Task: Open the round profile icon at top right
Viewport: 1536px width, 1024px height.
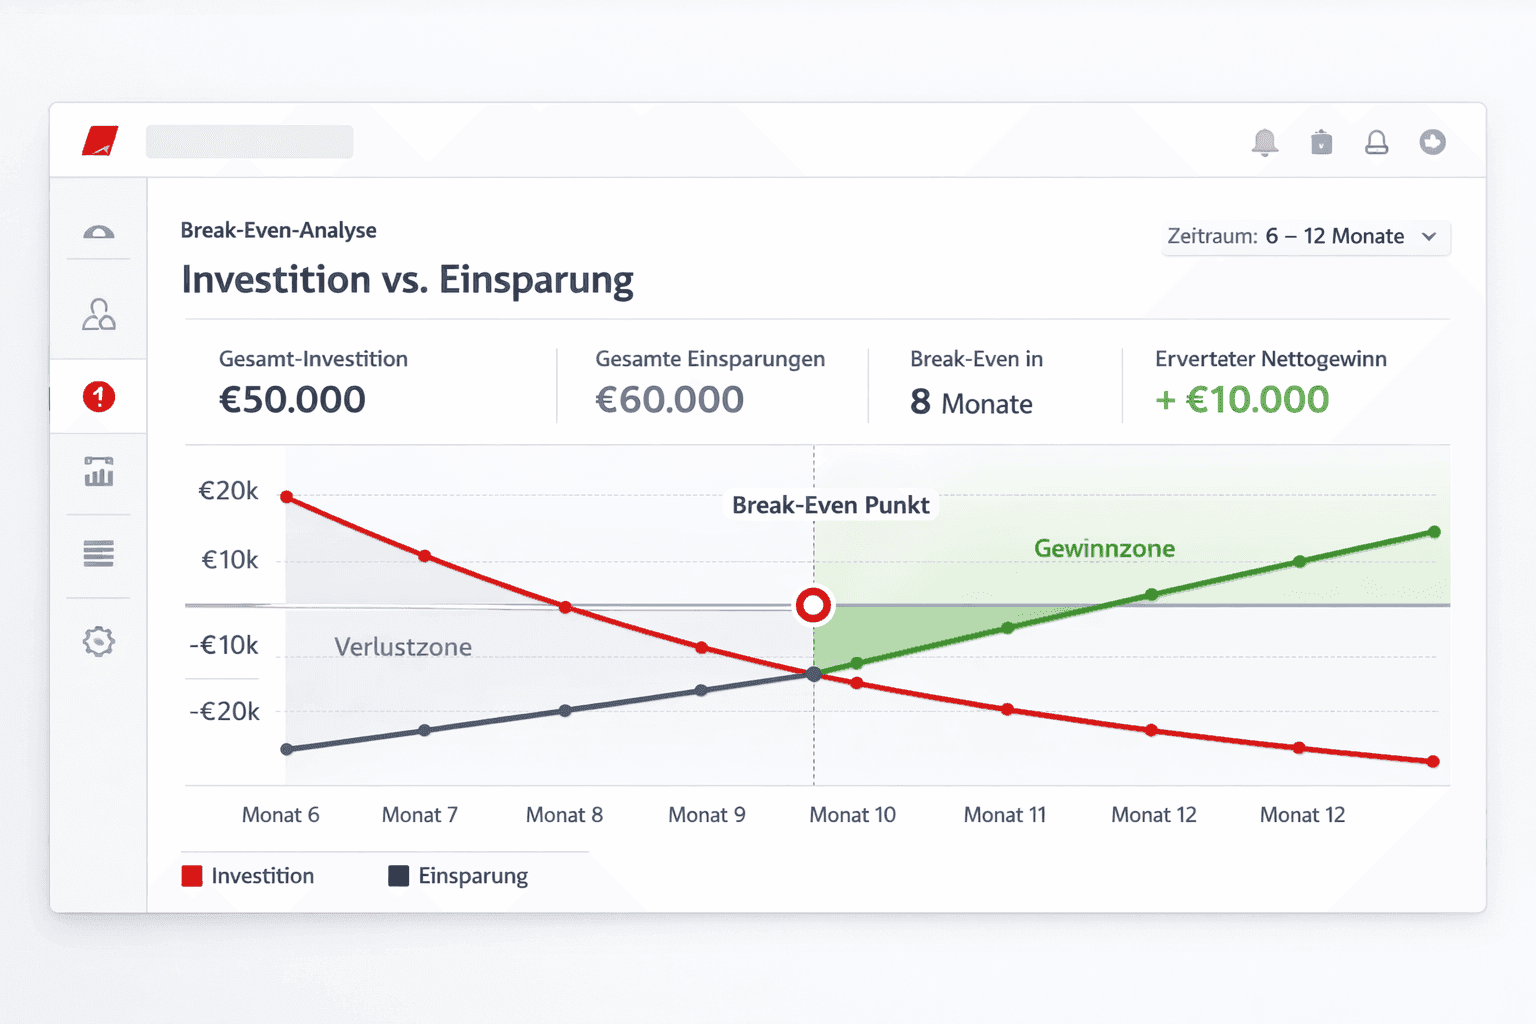Action: (1433, 142)
